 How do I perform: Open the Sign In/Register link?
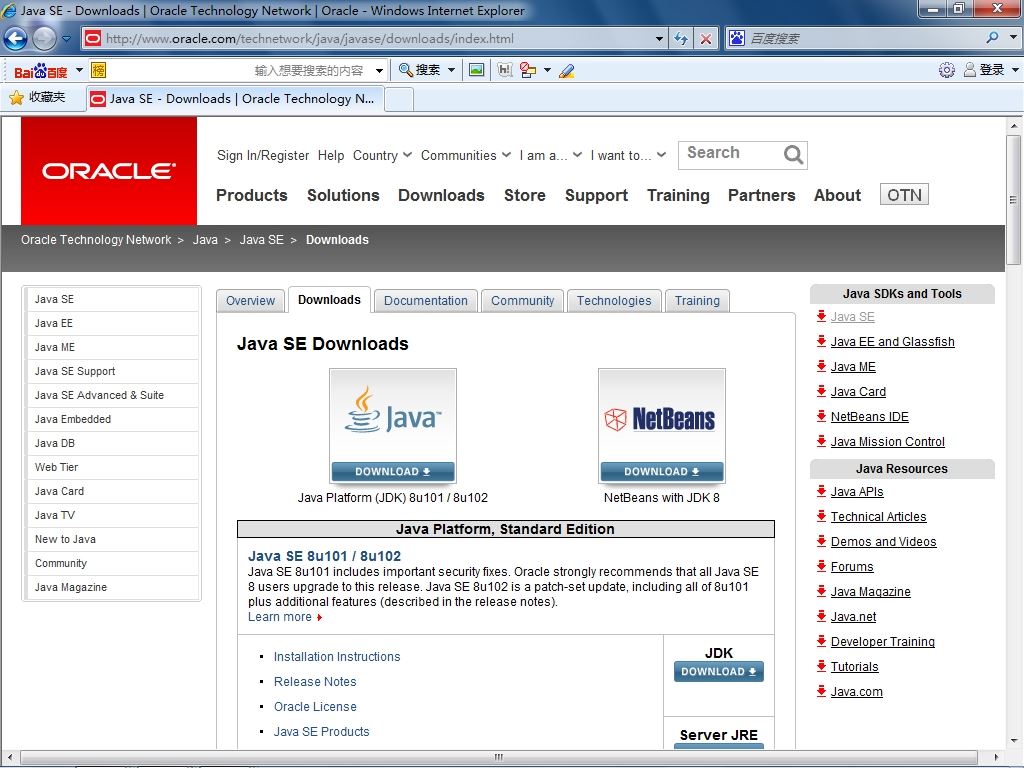263,155
